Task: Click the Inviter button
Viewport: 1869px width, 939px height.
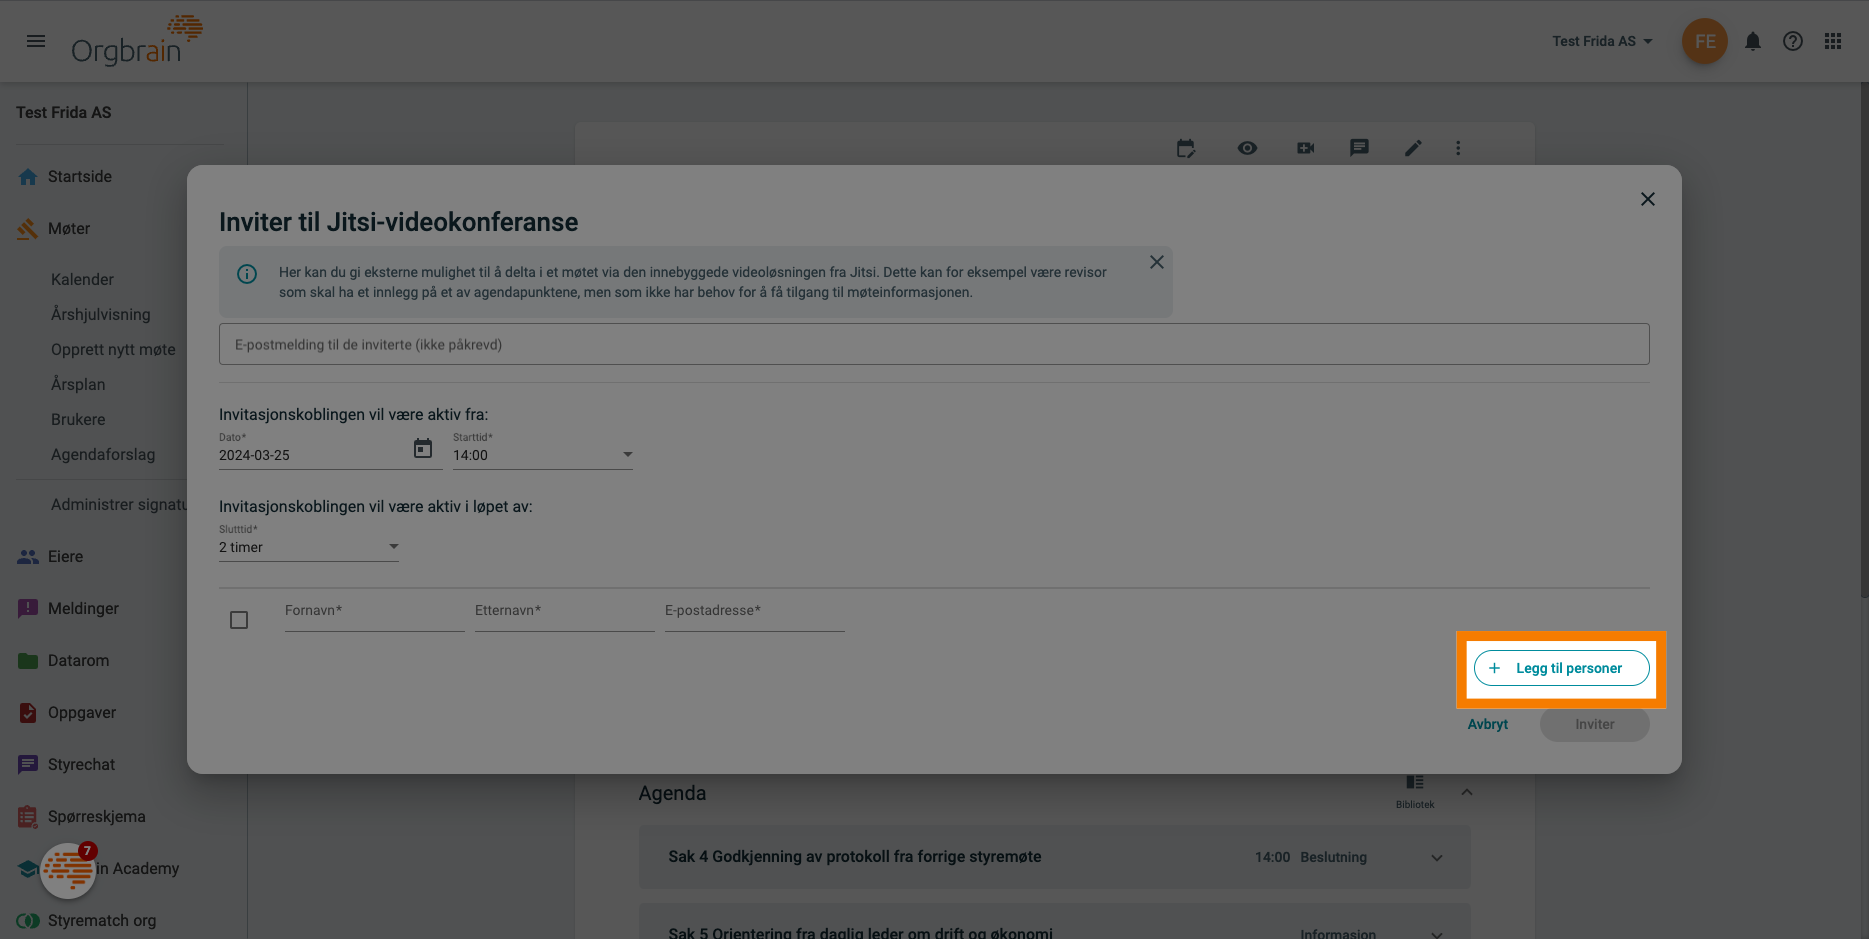Action: click(1595, 724)
